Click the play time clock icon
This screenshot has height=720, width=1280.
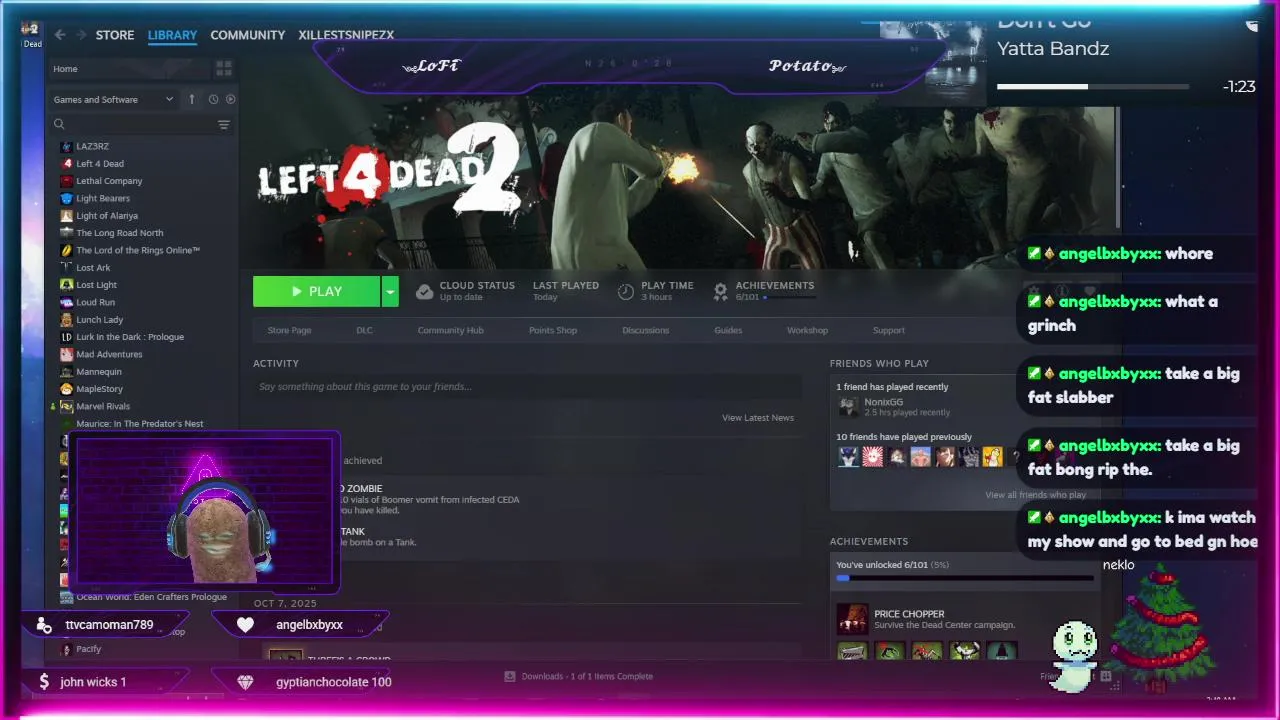625,291
